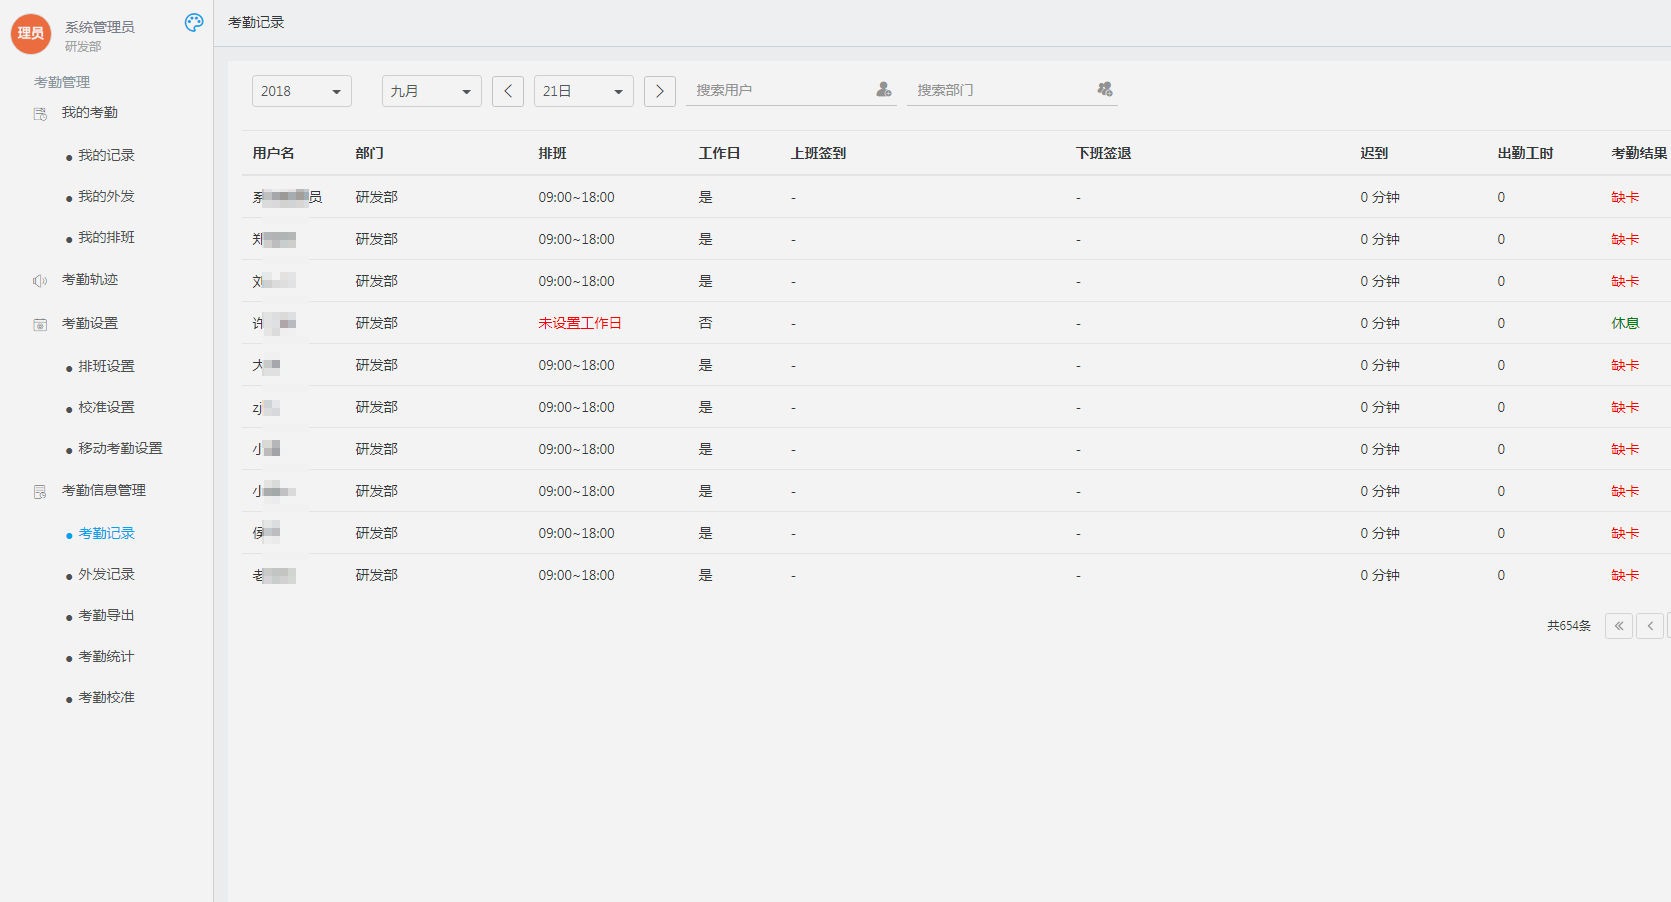Open 考勤导出 in sidebar
This screenshot has height=902, width=1671.
pos(106,616)
